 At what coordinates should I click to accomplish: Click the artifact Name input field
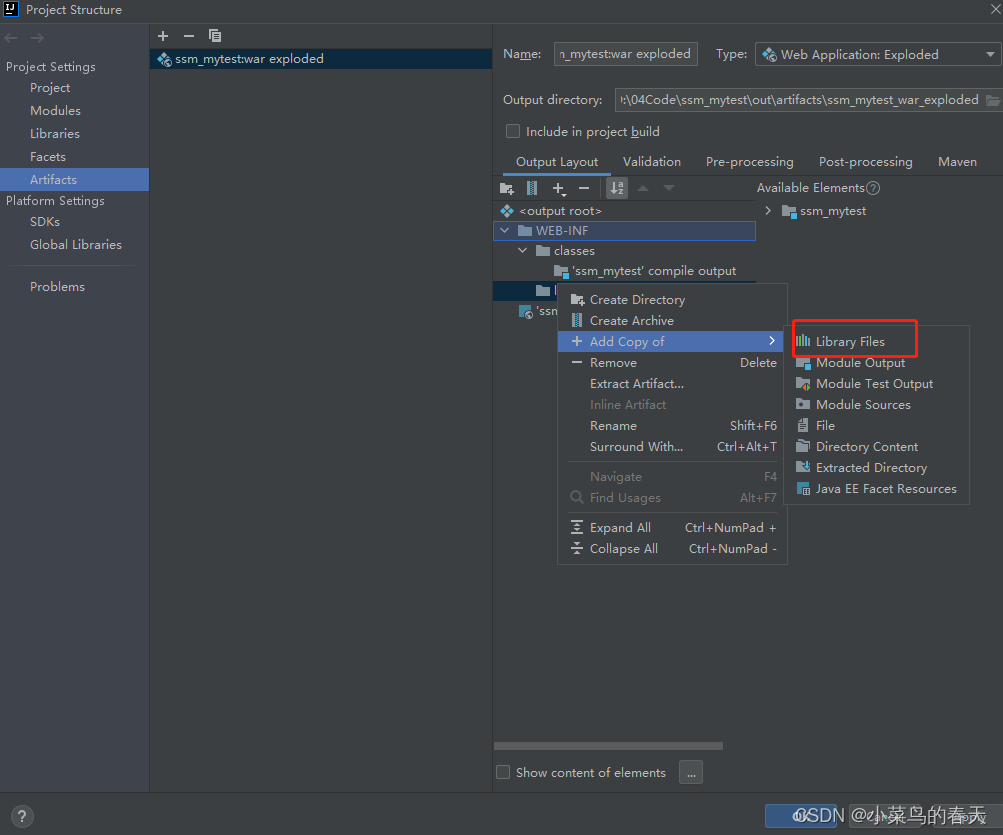626,54
